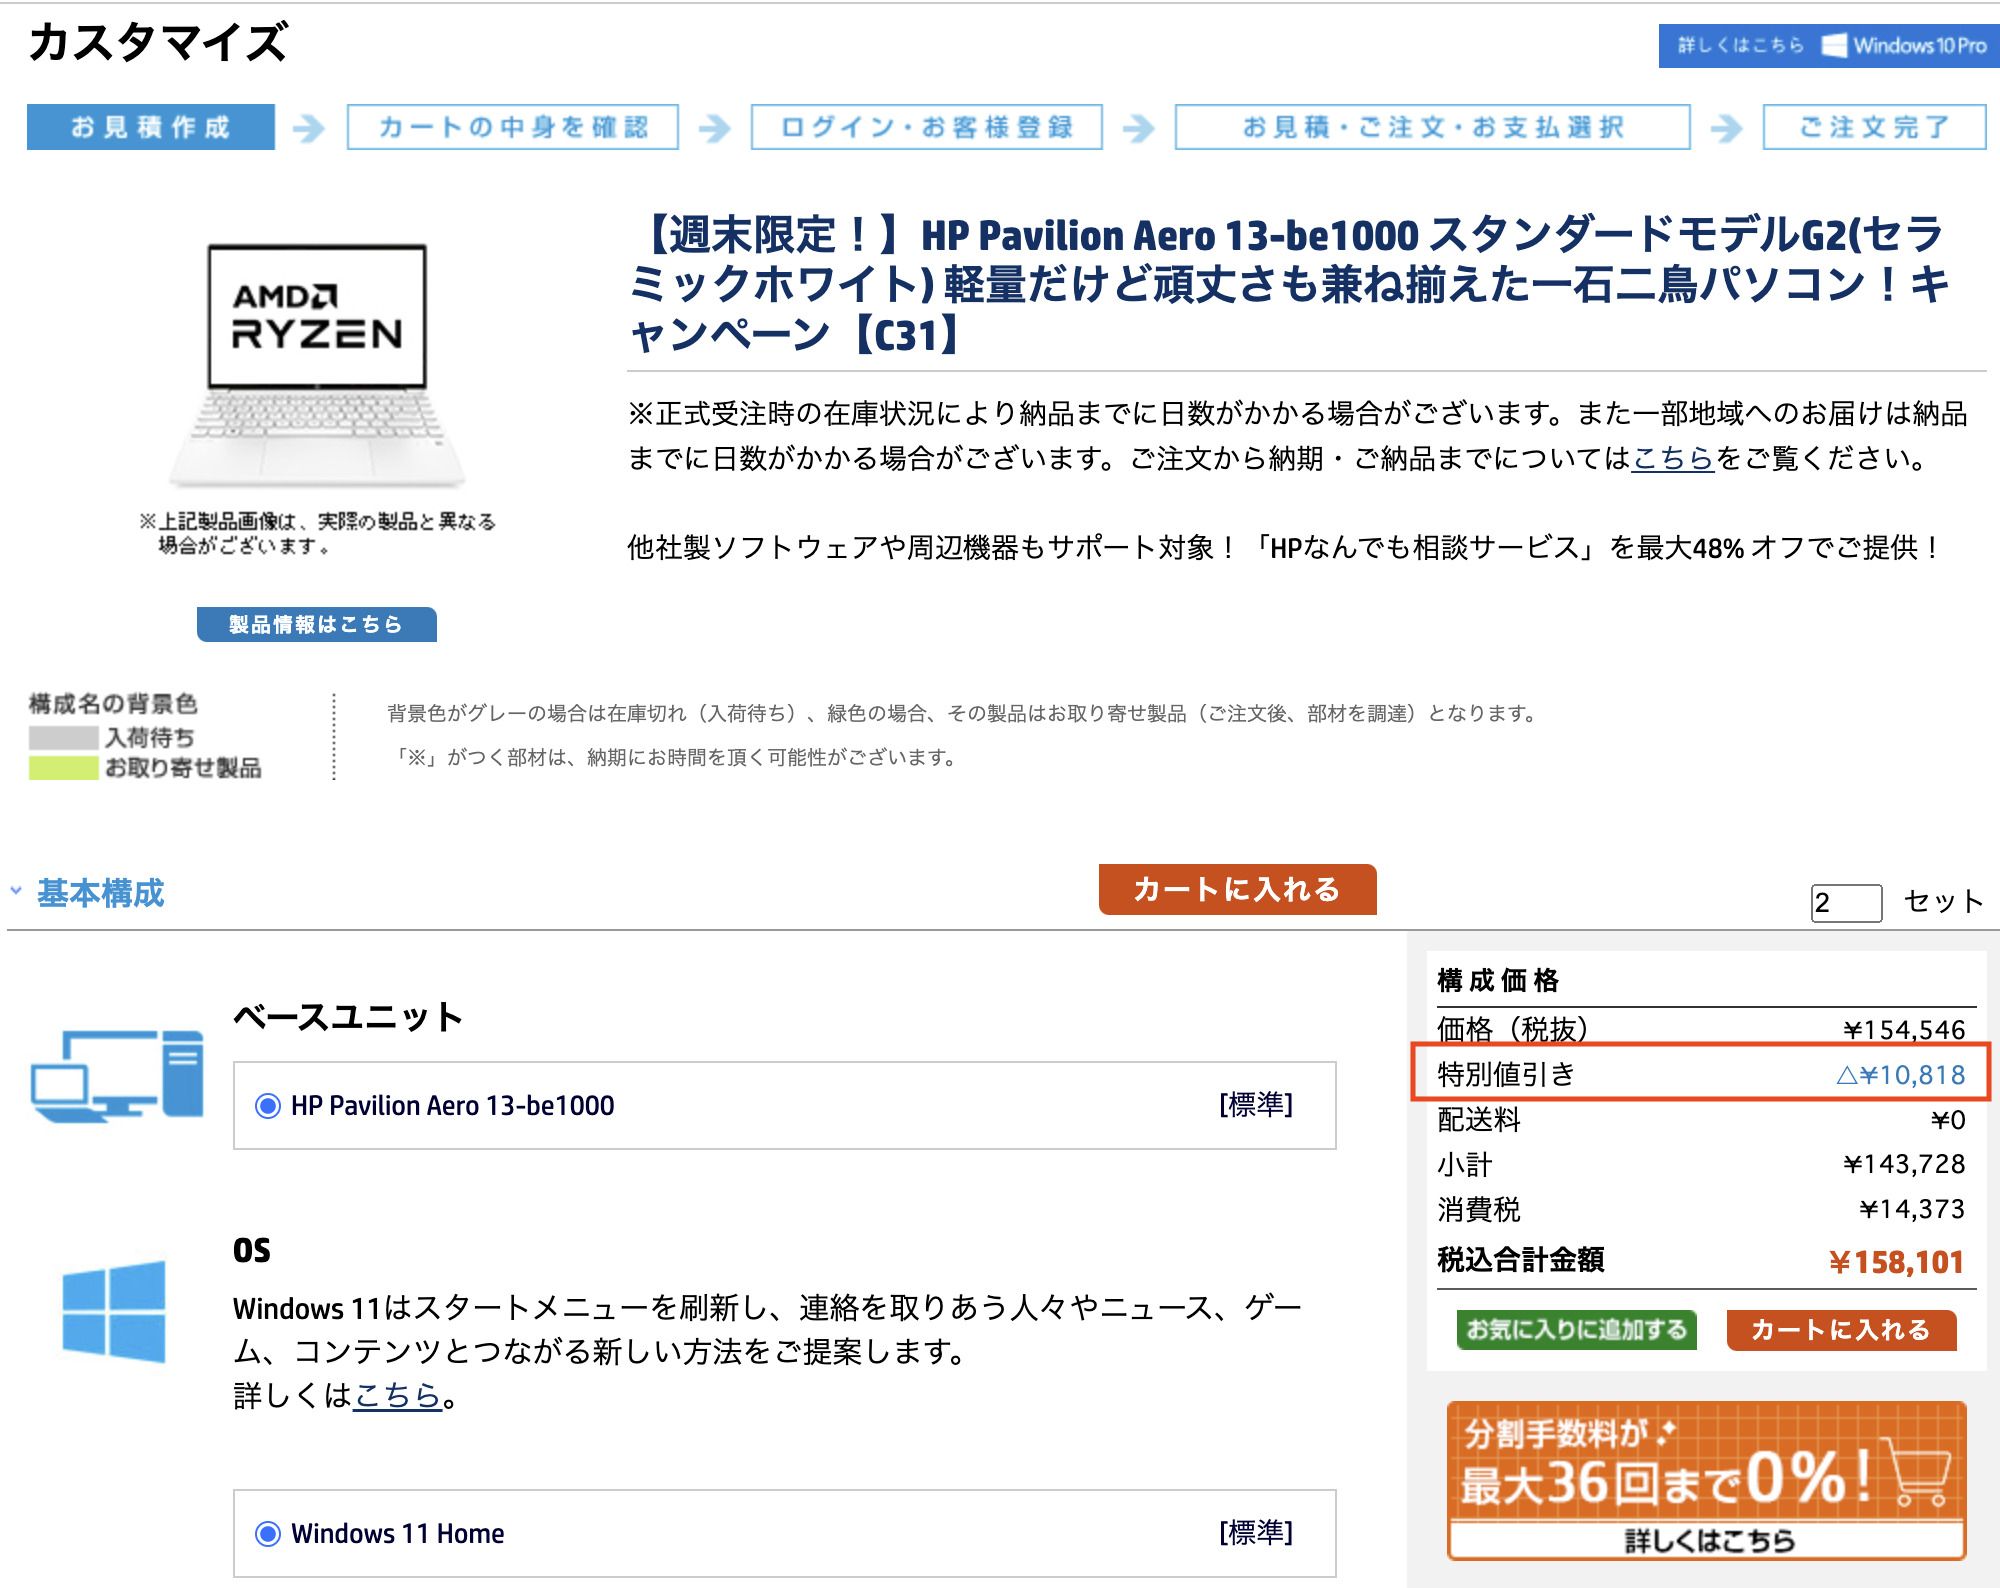Click the product title HP Pavilion Aero heading

click(x=1289, y=284)
